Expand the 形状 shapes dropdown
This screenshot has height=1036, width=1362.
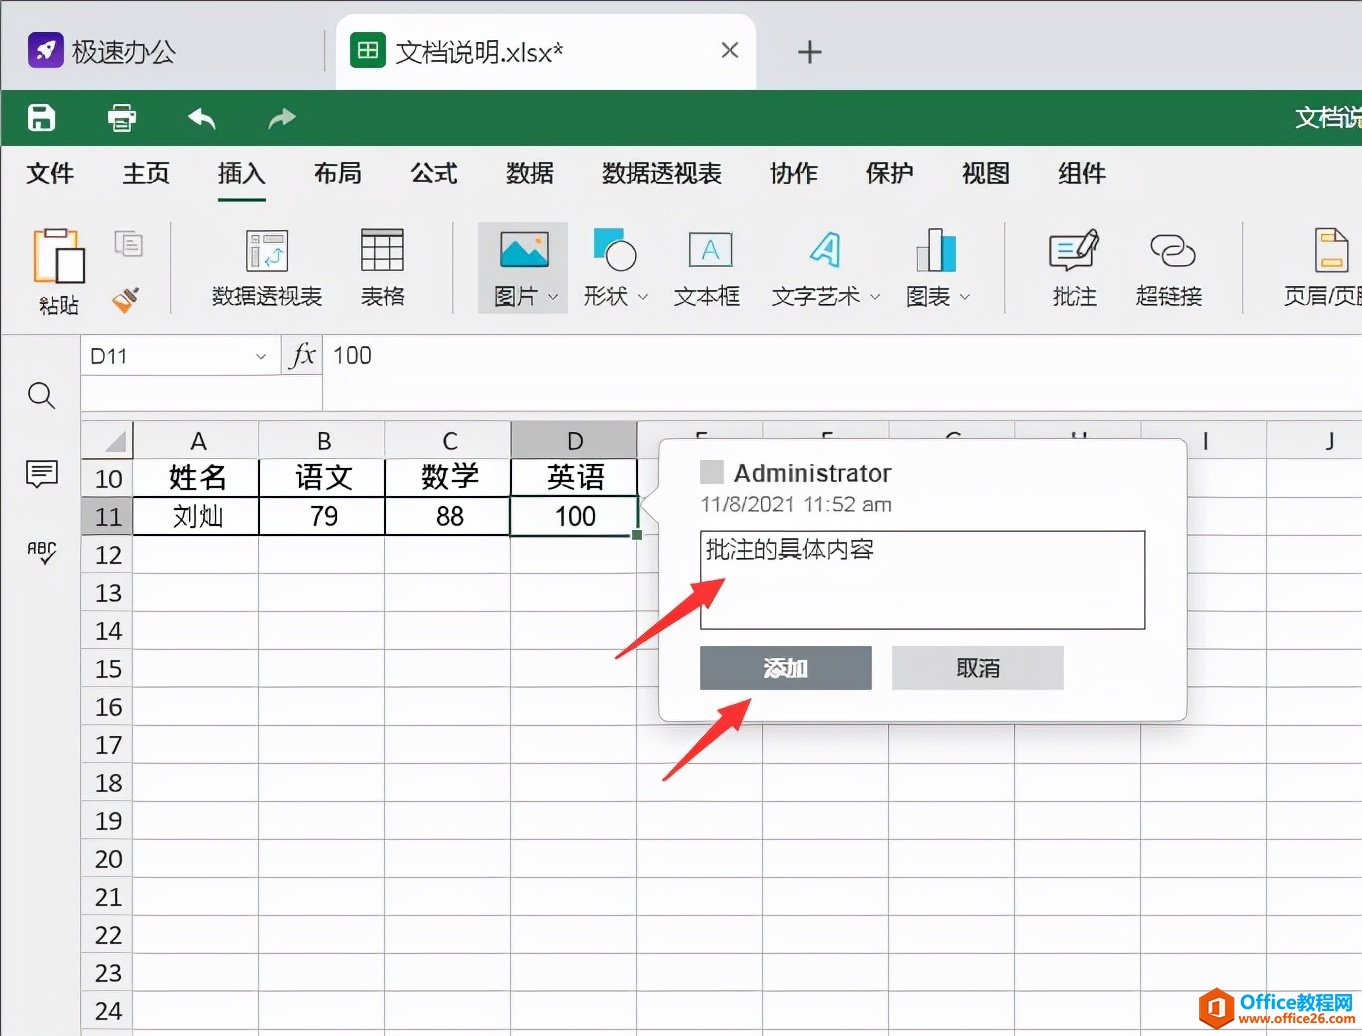tap(644, 297)
